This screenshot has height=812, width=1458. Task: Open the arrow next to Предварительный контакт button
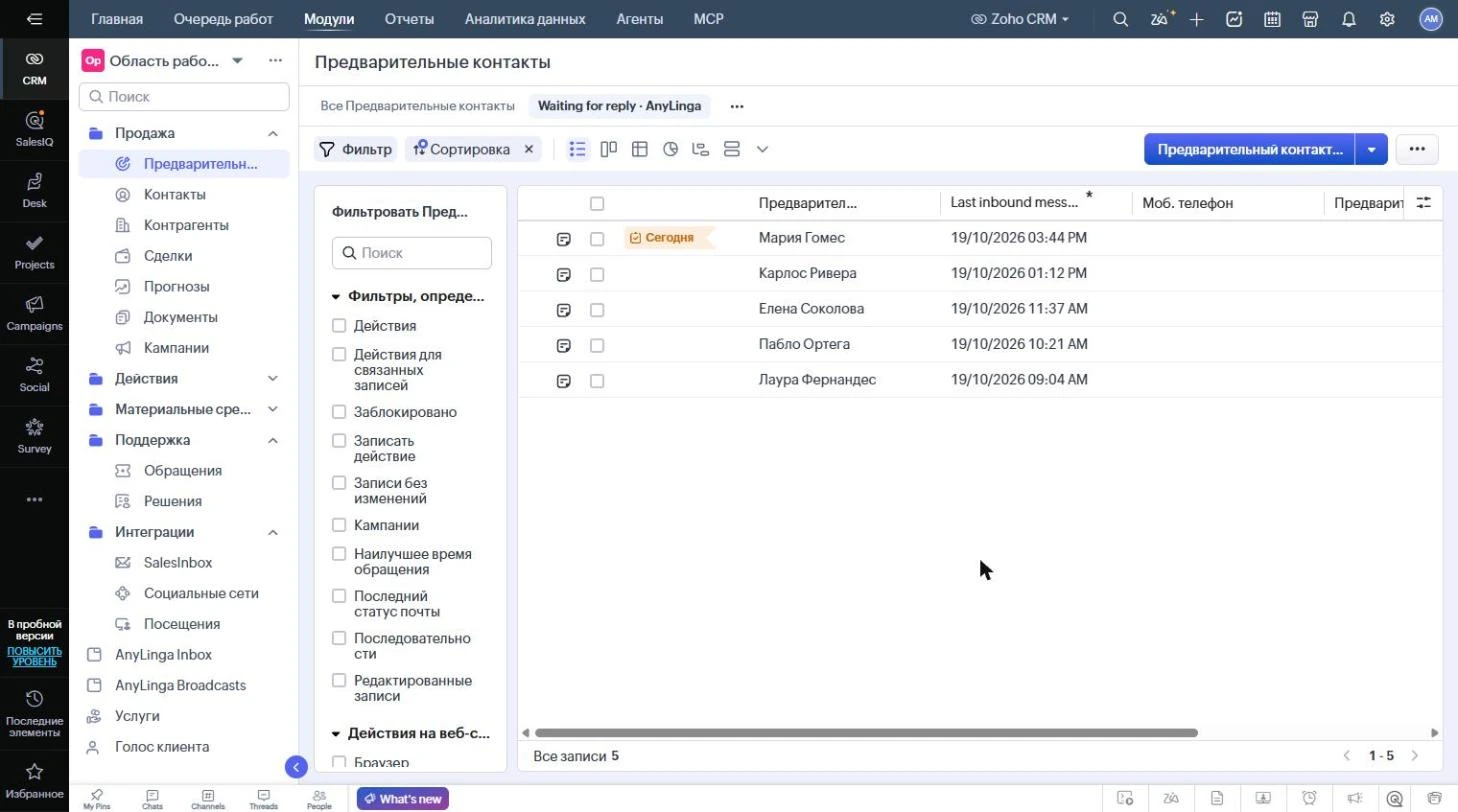coord(1371,149)
